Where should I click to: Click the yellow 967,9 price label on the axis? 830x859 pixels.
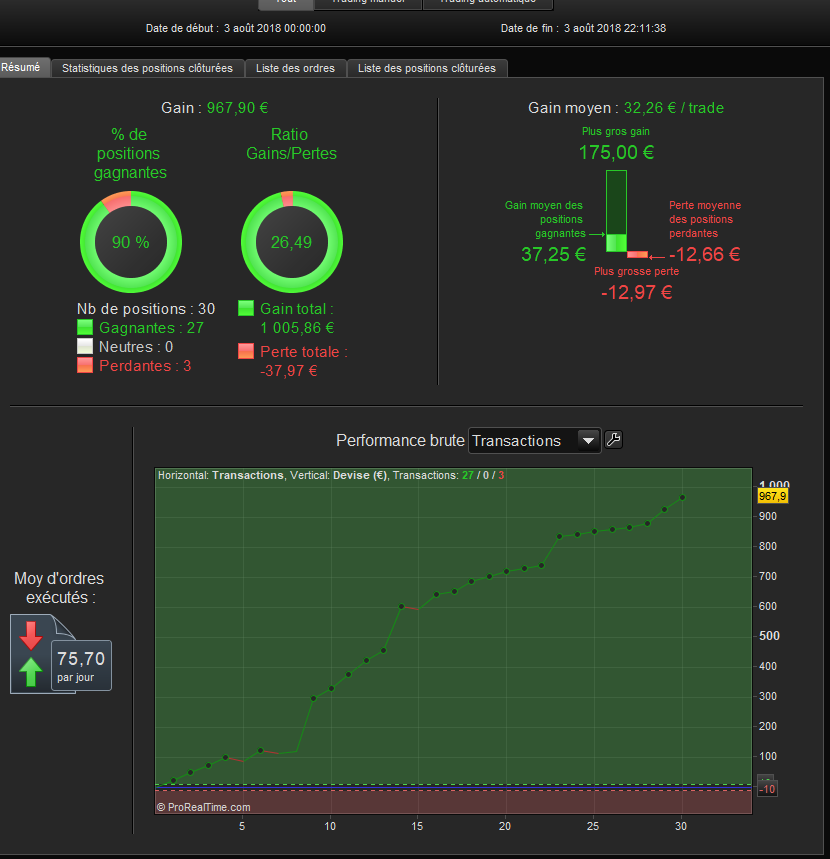click(x=772, y=496)
